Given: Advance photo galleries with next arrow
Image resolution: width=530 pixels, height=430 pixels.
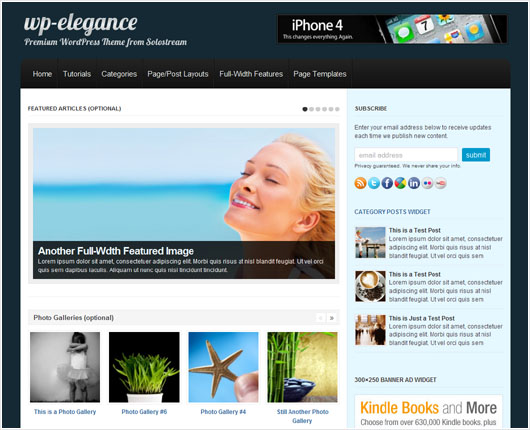Looking at the screenshot, I should point(332,318).
